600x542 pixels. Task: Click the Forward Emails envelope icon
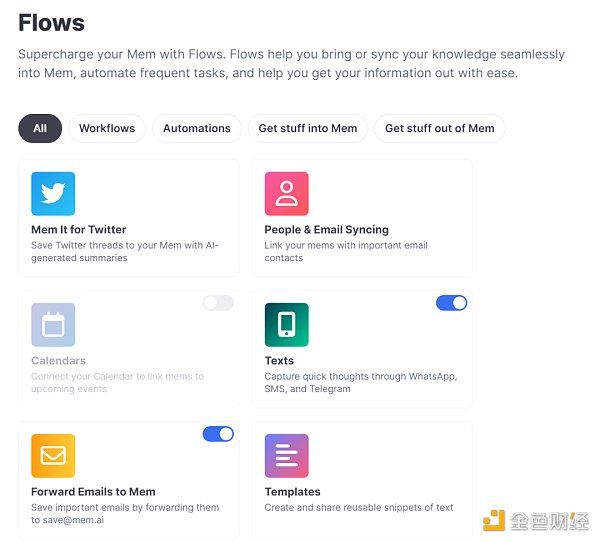coord(53,456)
